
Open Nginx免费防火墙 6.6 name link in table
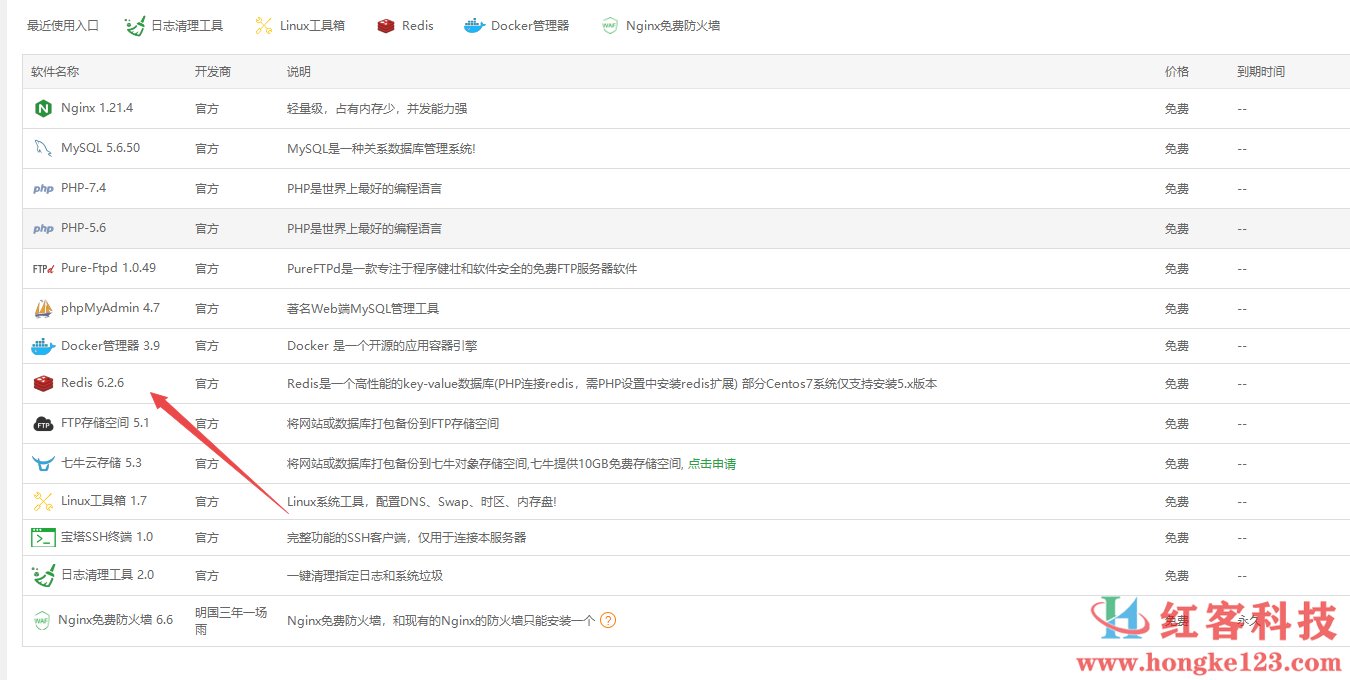[x=115, y=620]
